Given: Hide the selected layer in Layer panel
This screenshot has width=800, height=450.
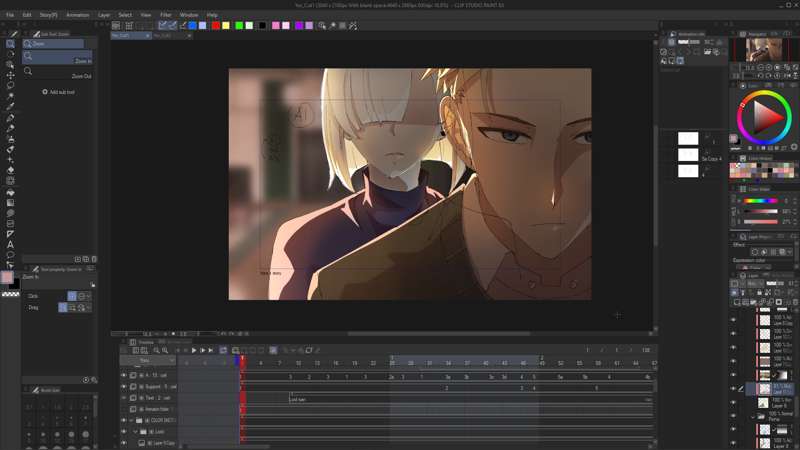Looking at the screenshot, I should [734, 389].
